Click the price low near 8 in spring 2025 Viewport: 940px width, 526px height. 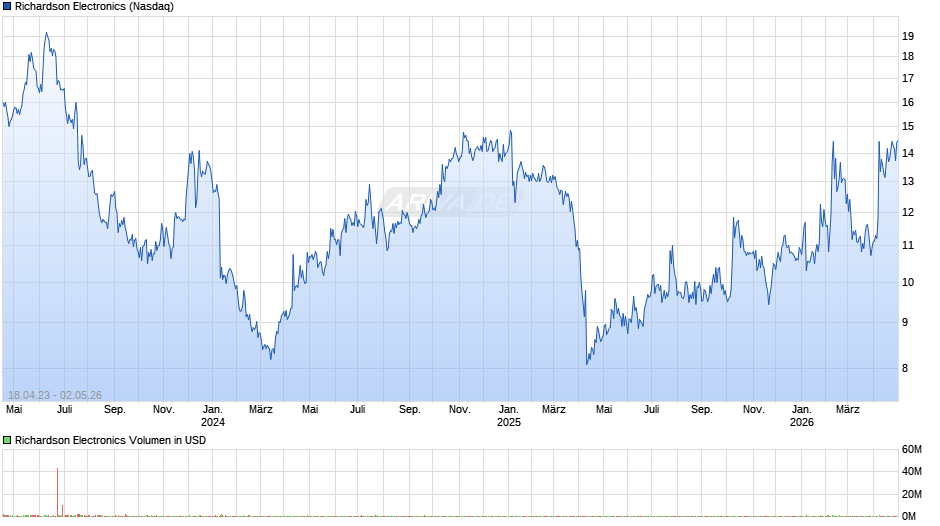click(x=587, y=363)
